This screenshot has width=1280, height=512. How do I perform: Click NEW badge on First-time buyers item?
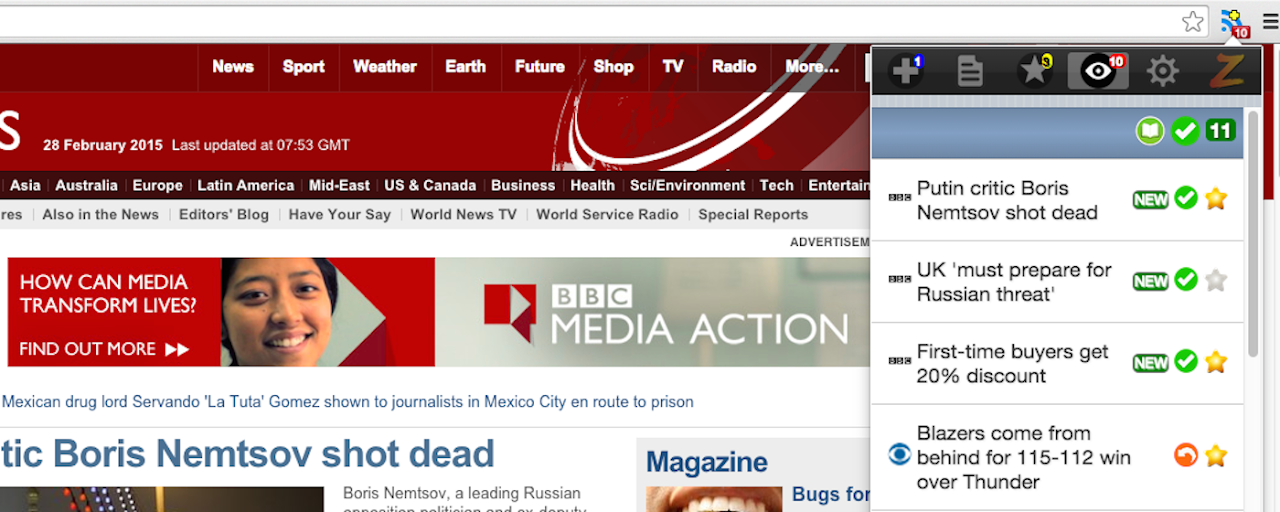1150,363
